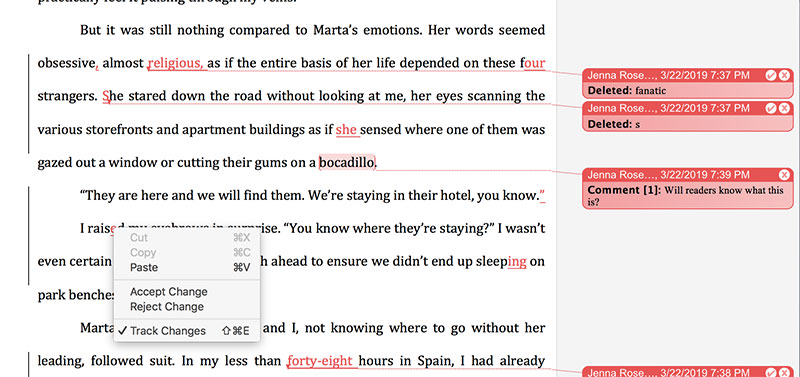
Task: Click the inserted text 'forty-eight'
Action: coord(320,361)
